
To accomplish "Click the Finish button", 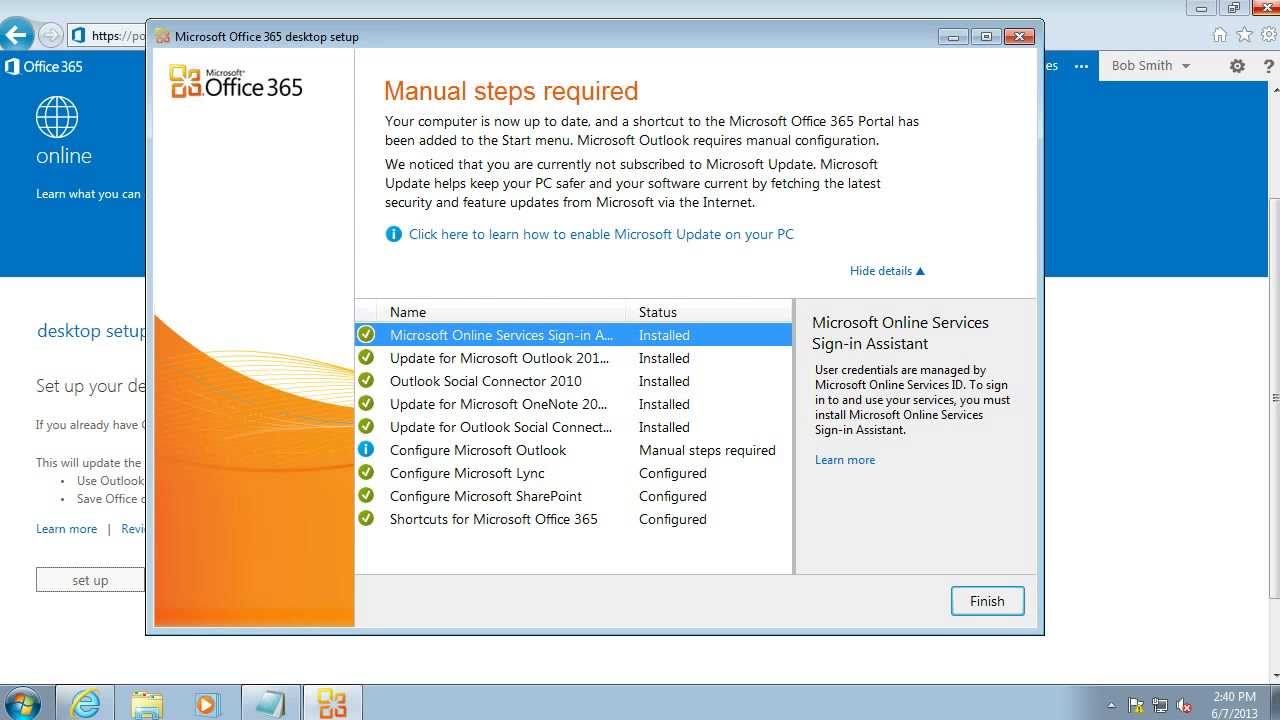I will pyautogui.click(x=987, y=601).
